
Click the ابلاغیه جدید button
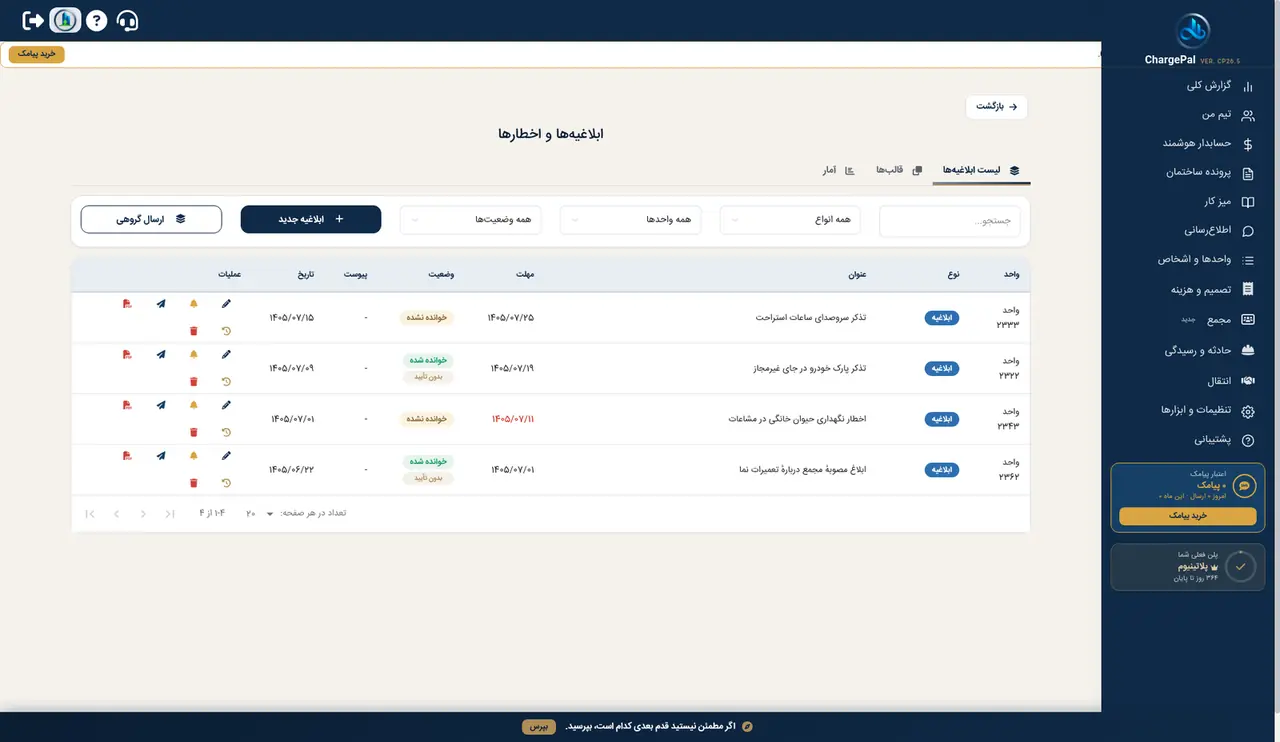(x=311, y=219)
